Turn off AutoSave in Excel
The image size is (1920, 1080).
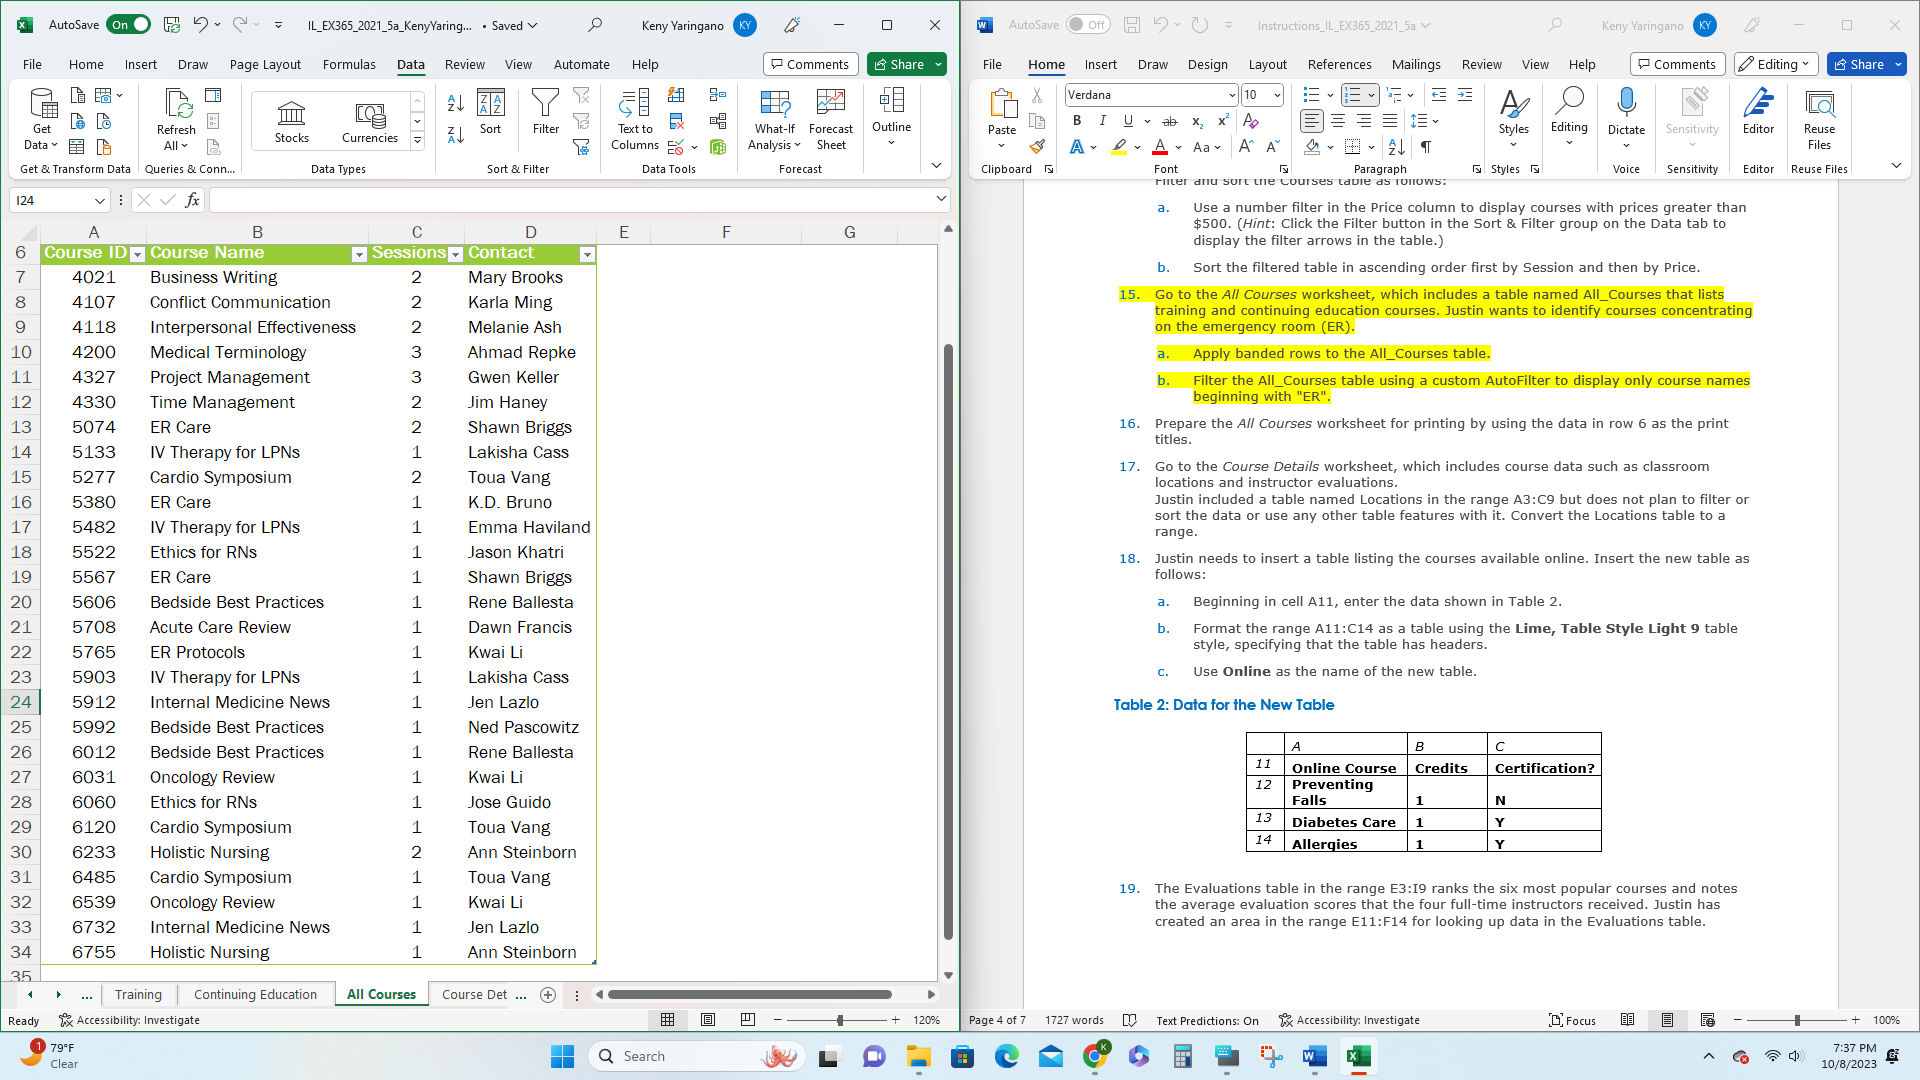129,24
